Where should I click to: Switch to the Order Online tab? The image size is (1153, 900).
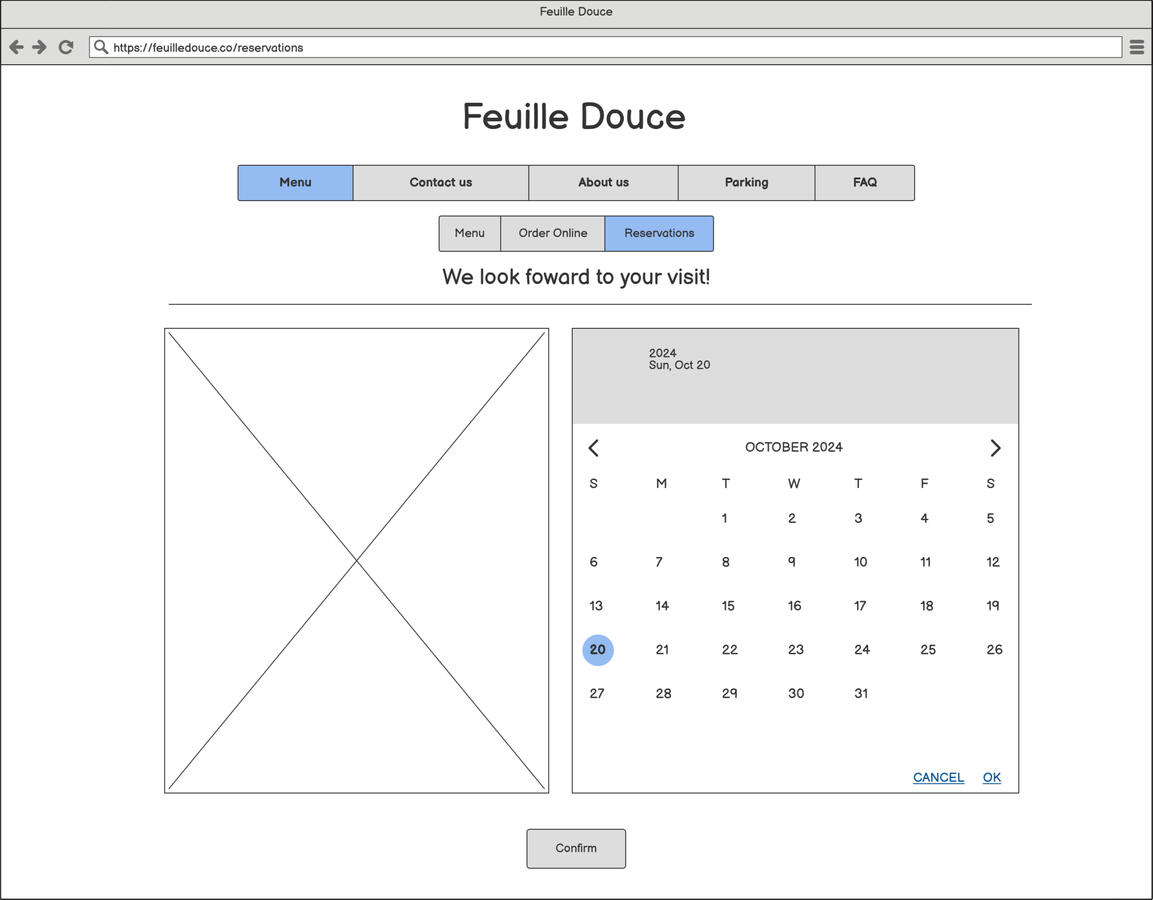tap(552, 233)
